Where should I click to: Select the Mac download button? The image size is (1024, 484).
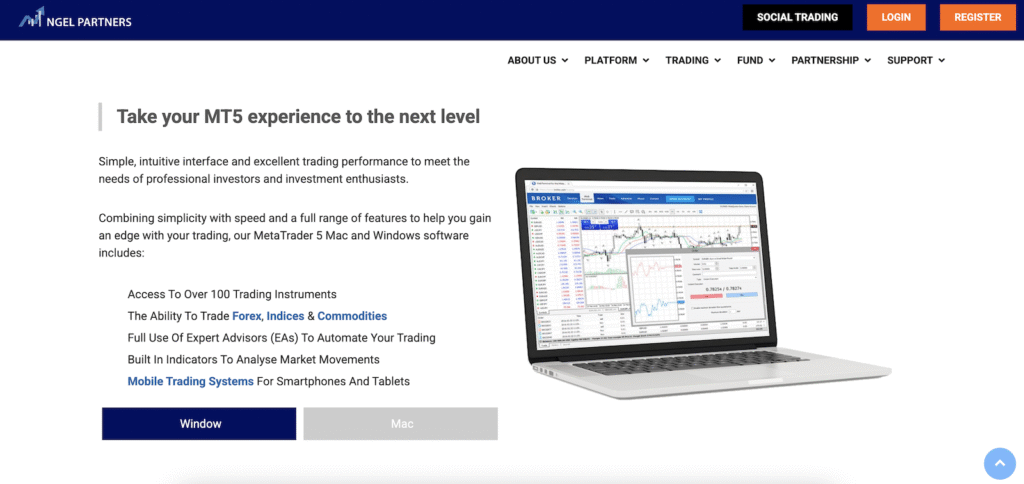click(401, 424)
